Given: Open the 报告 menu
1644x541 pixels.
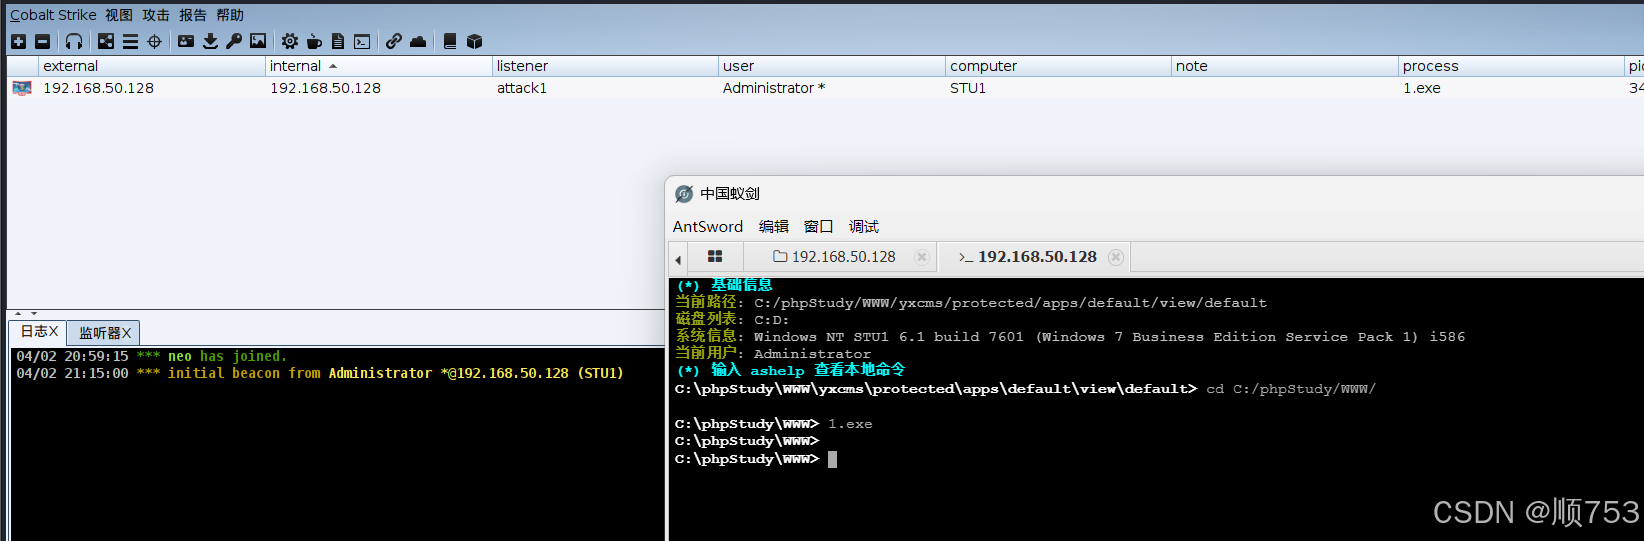Looking at the screenshot, I should pyautogui.click(x=193, y=15).
